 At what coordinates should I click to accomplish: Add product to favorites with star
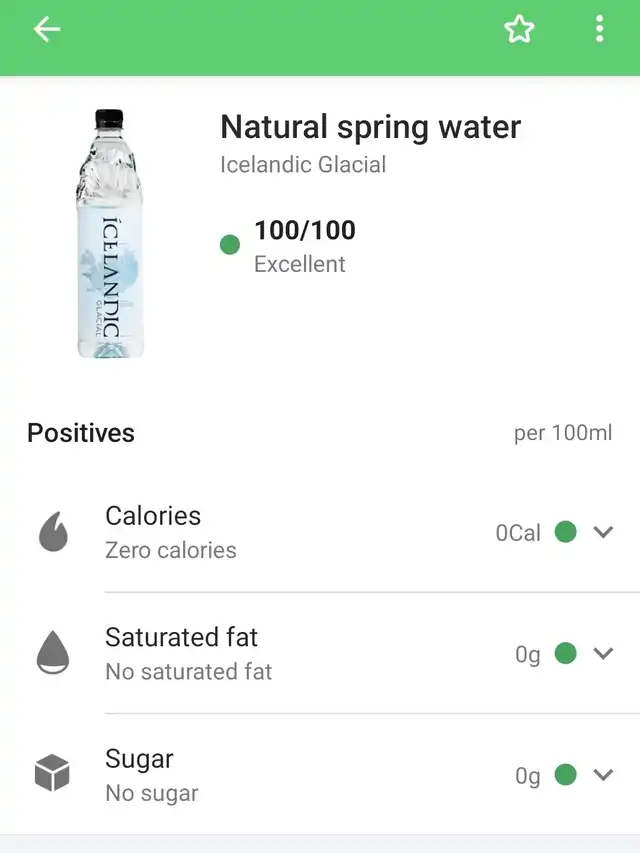pyautogui.click(x=519, y=29)
